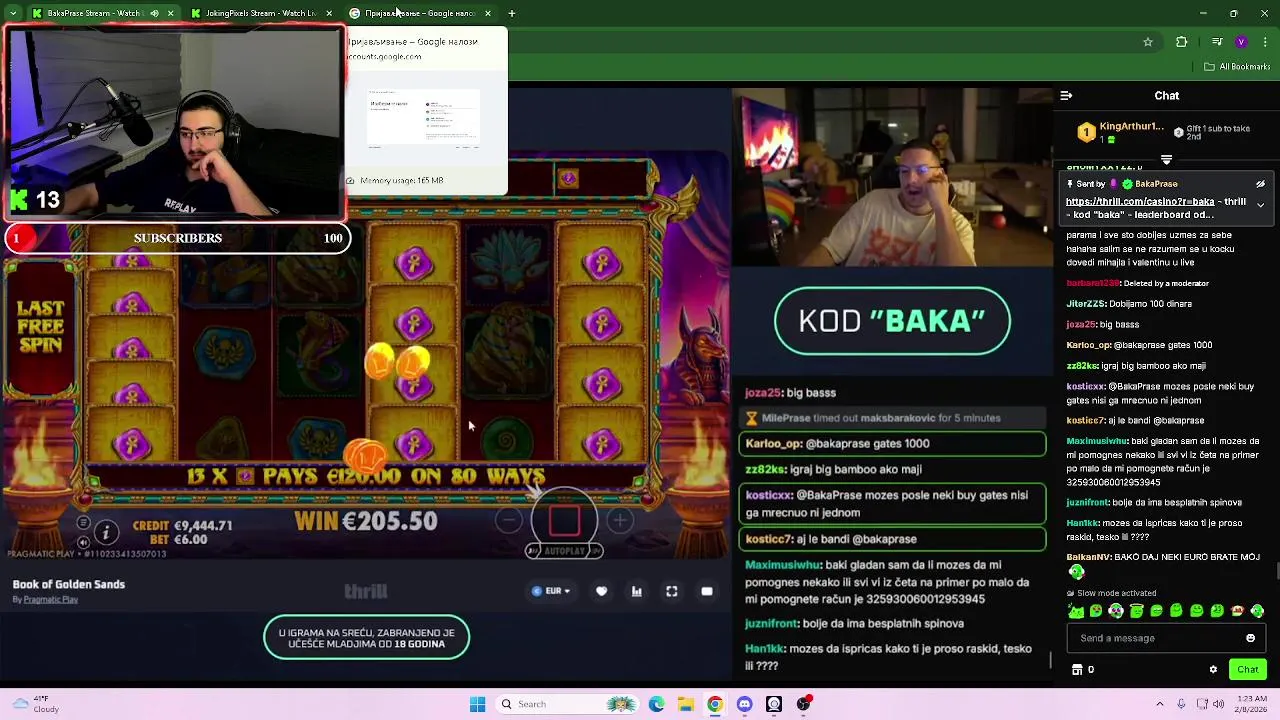Expand the chat leaderboard chevron
Image resolution: width=1280 pixels, height=720 pixels.
coord(1166,160)
